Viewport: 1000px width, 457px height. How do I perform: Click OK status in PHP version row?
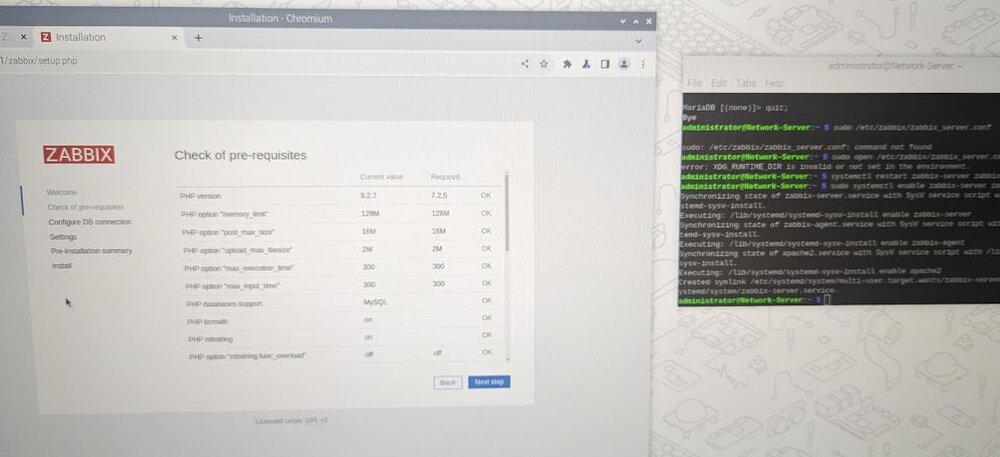click(486, 196)
